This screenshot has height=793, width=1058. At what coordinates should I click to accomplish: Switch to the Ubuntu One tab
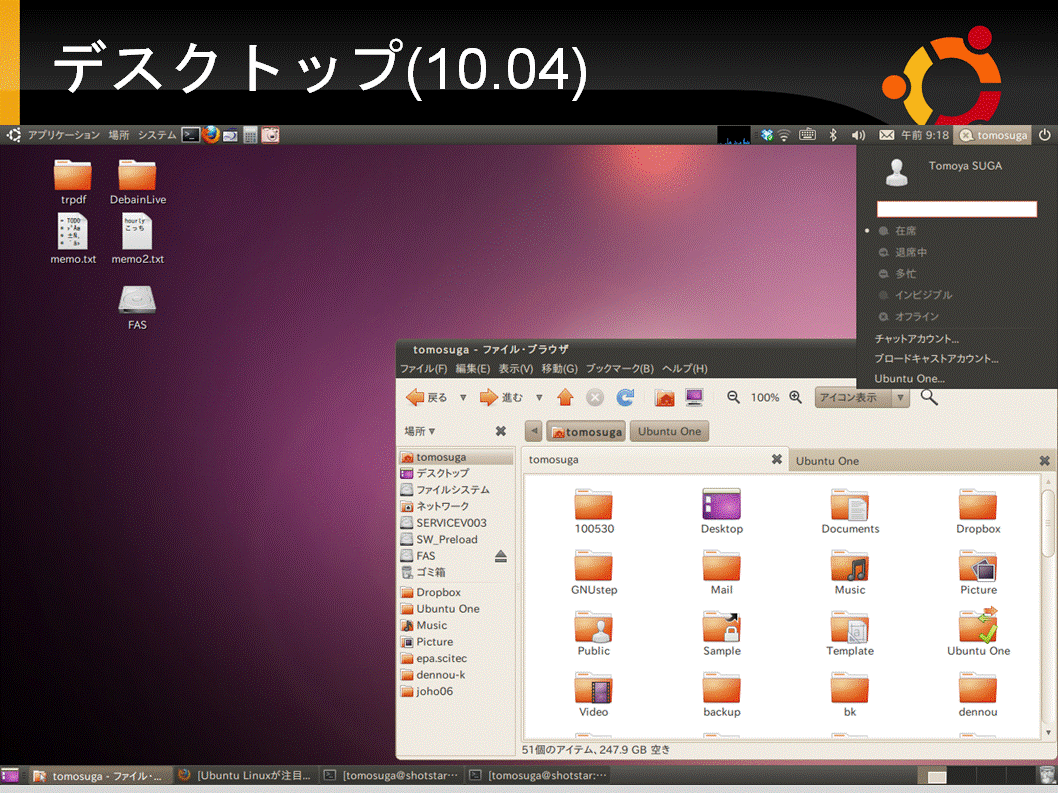click(x=827, y=461)
